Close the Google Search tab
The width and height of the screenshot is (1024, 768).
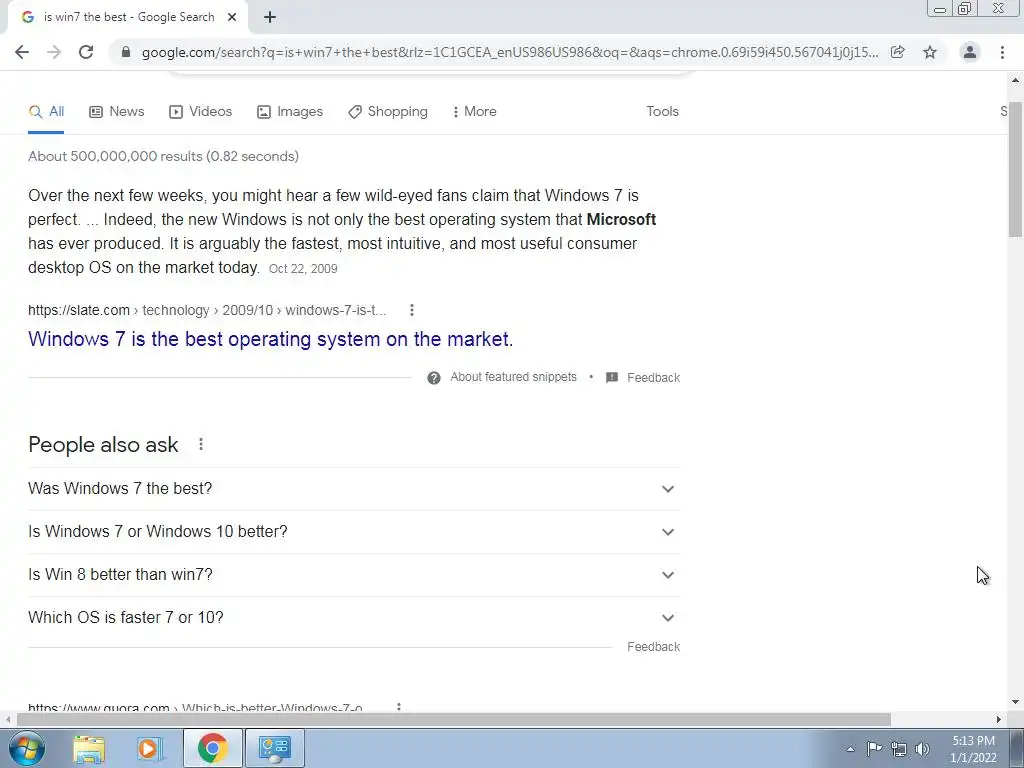pos(232,18)
